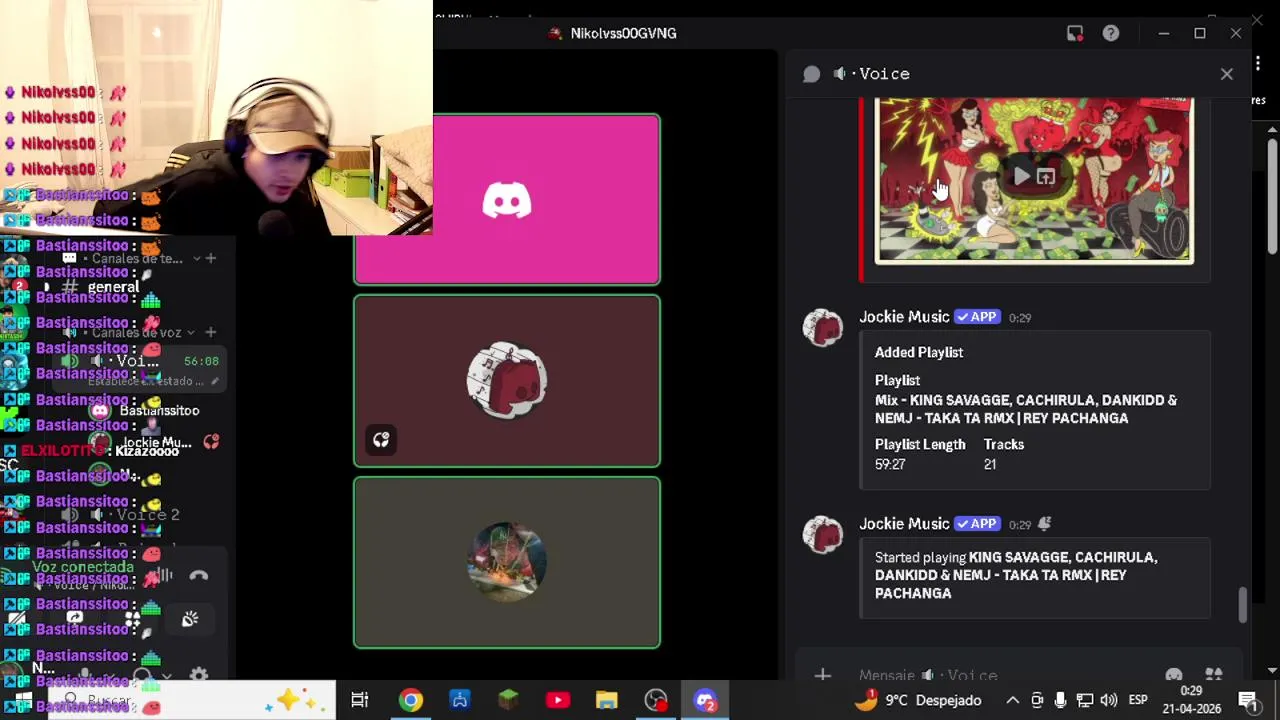Screen dimensions: 1280x720
Task: Open the Discord inbox icon in title bar
Action: coord(1075,33)
